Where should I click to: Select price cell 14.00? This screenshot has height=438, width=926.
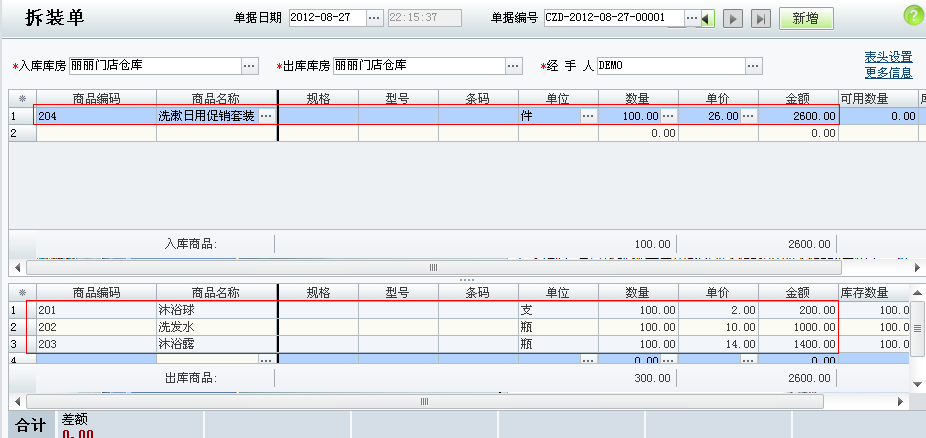point(718,344)
